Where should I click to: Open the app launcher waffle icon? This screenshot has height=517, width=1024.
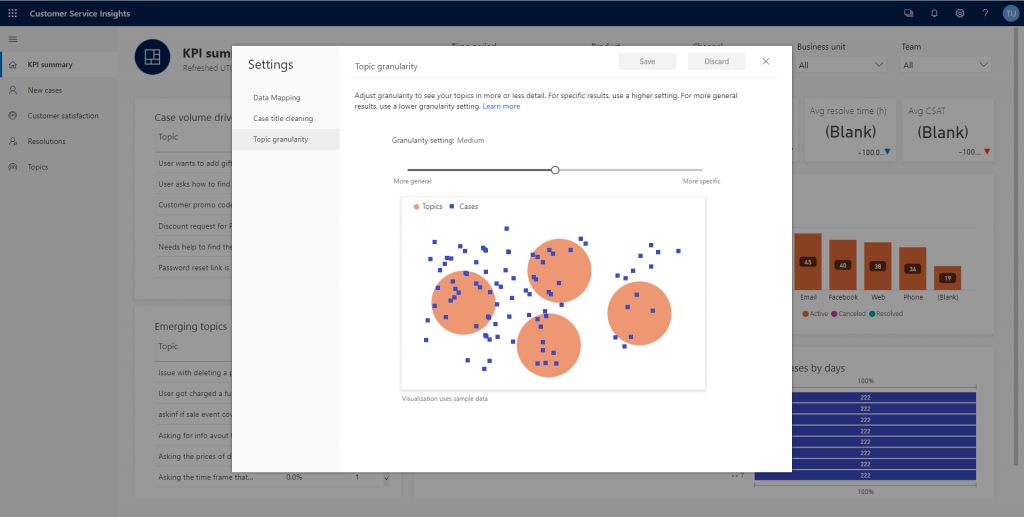pos(12,14)
